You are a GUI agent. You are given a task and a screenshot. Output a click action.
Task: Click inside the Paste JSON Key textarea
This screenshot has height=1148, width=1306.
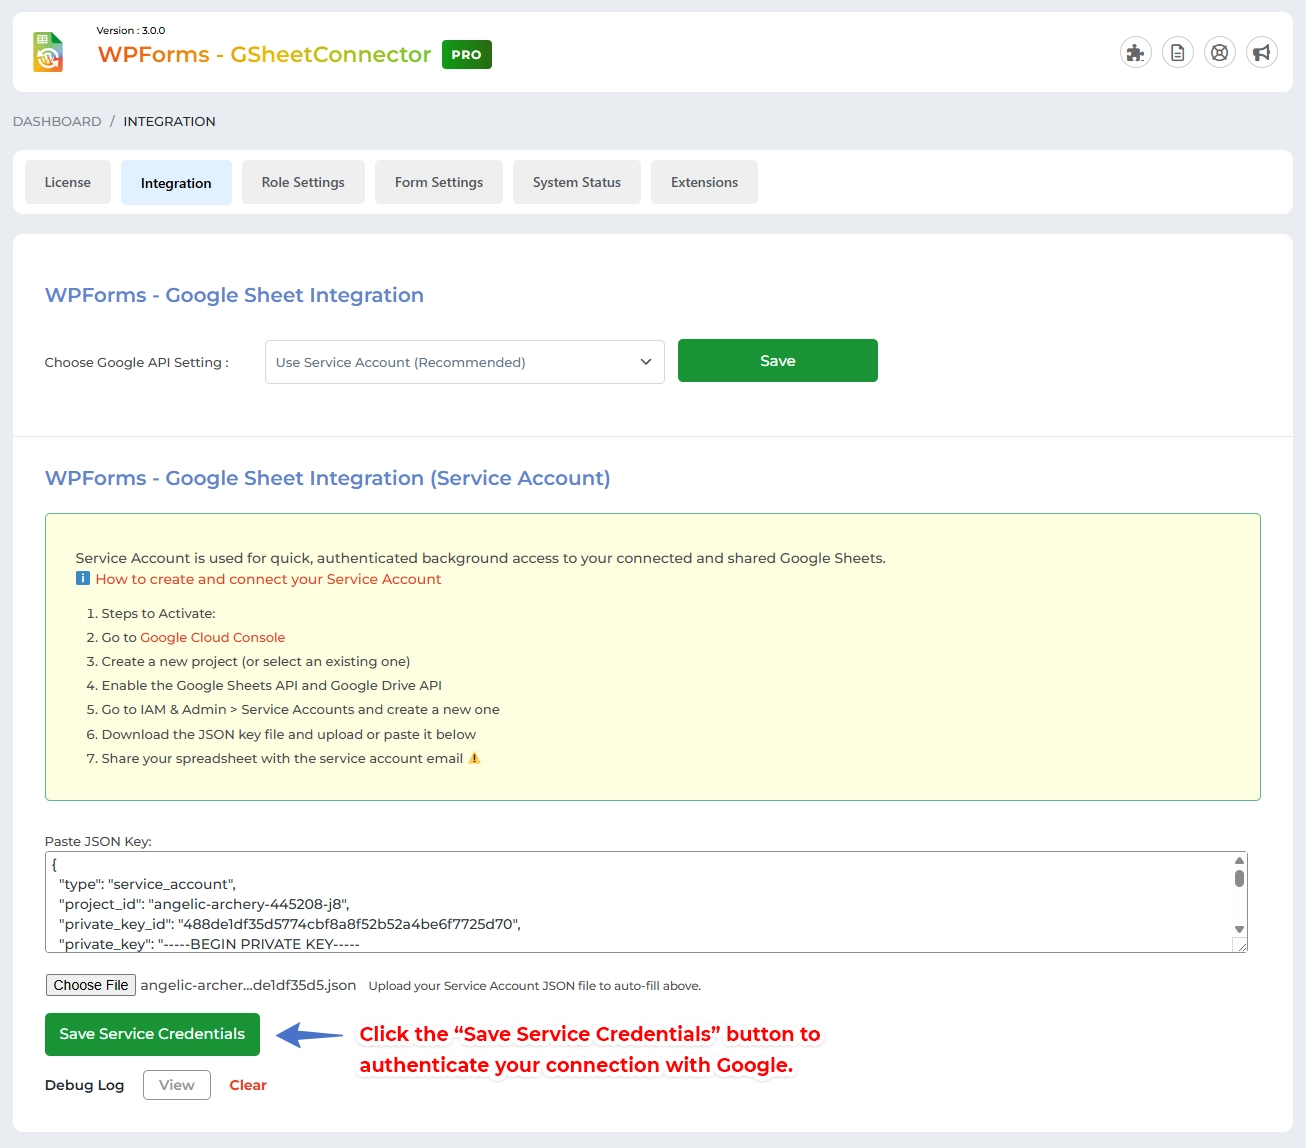640,902
